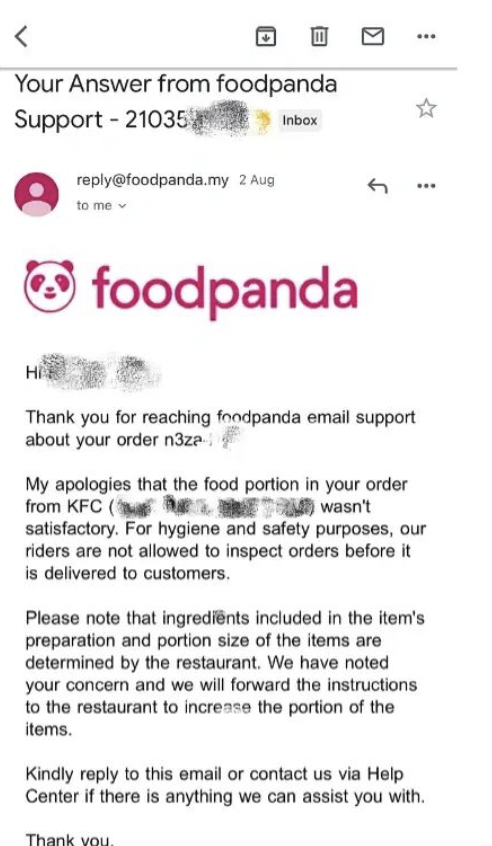Archive this email
The width and height of the screenshot is (492, 846).
pyautogui.click(x=265, y=37)
